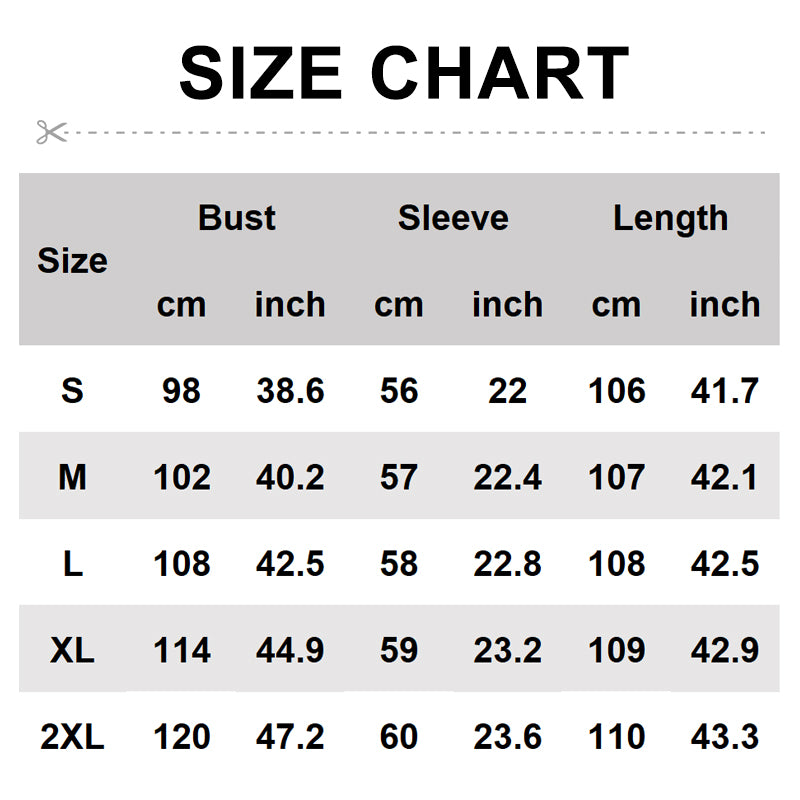Viewport: 800px width, 800px height.
Task: Click the 102 cm bust value
Action: coord(181,478)
